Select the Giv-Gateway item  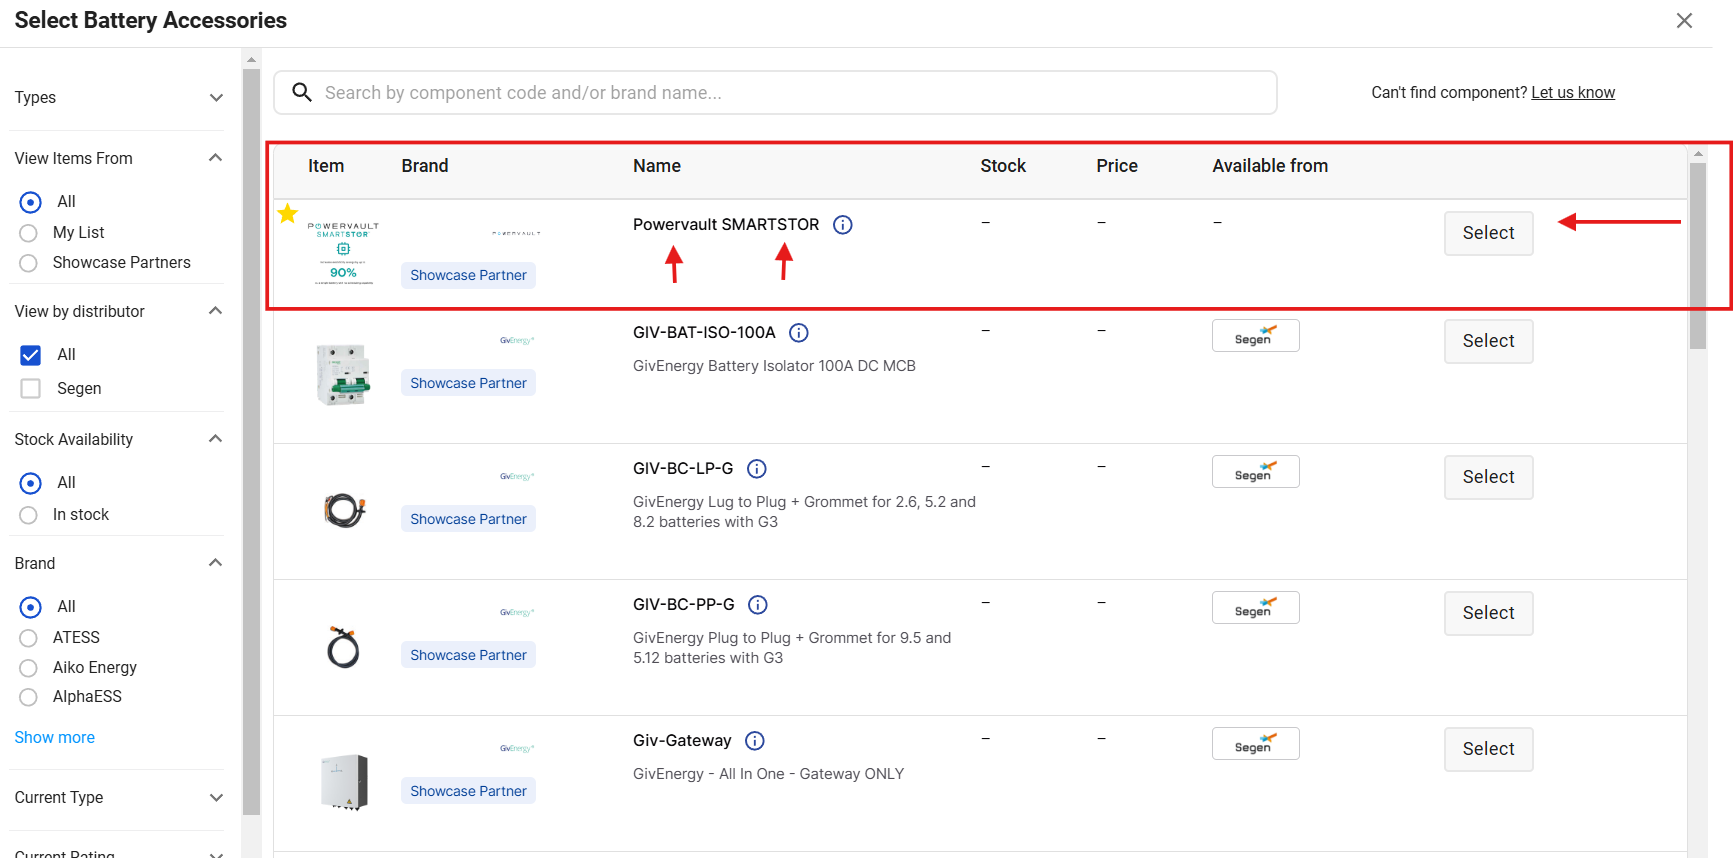(1488, 749)
